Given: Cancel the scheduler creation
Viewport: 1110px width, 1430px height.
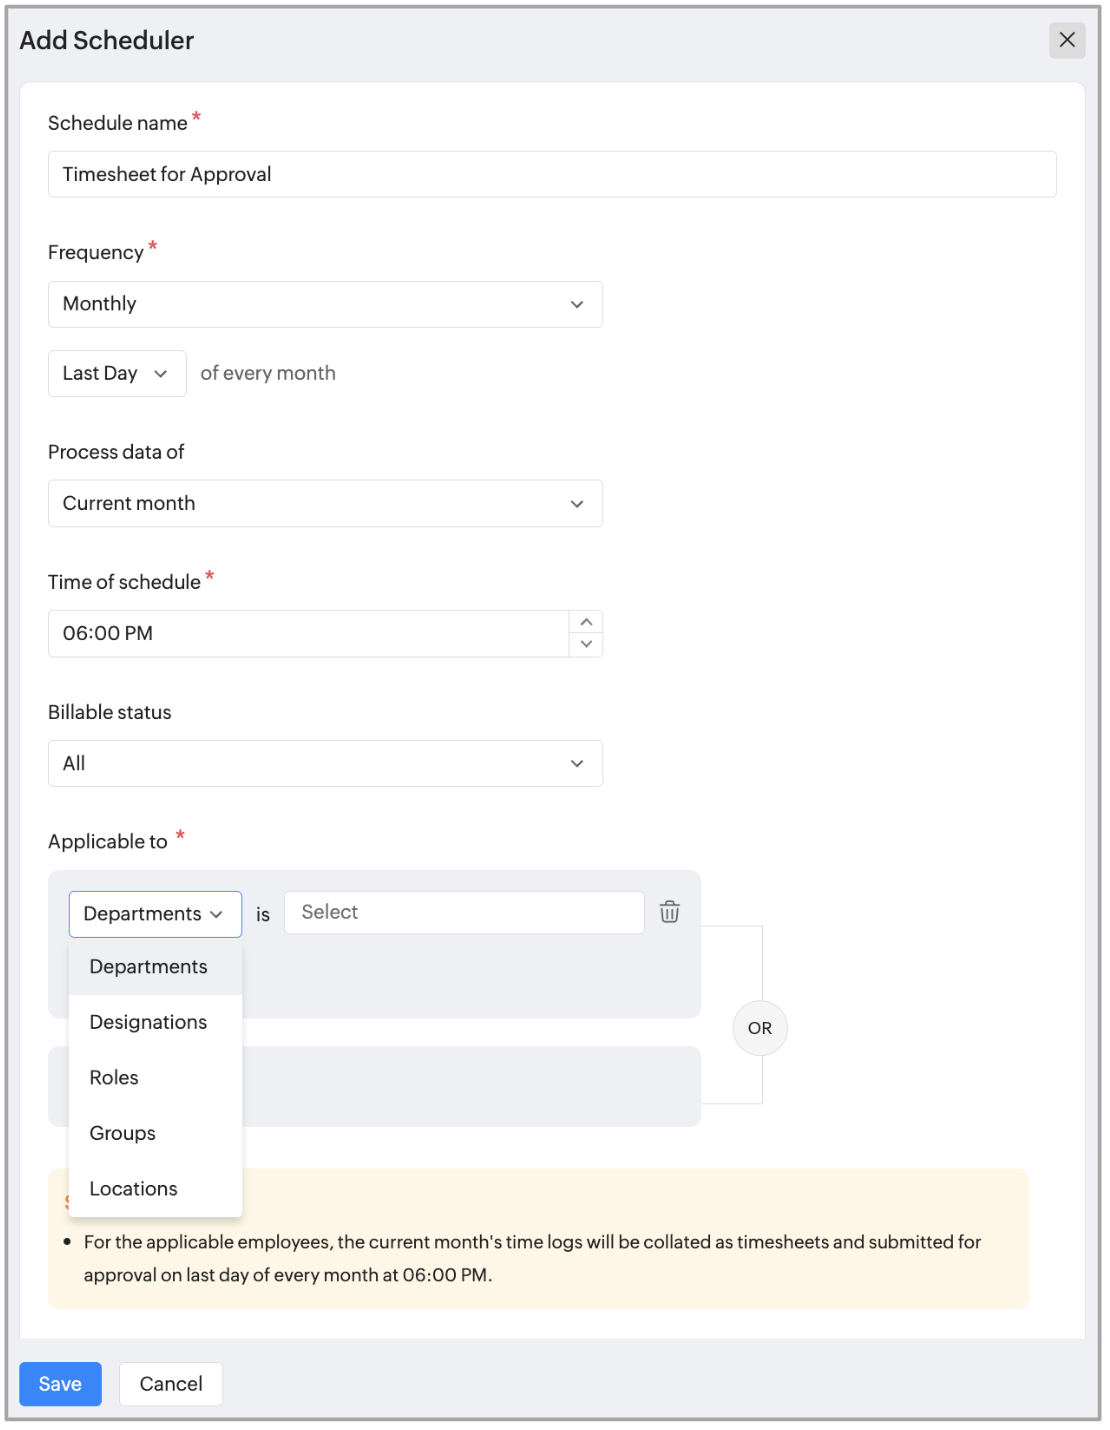Looking at the screenshot, I should click(x=171, y=1384).
